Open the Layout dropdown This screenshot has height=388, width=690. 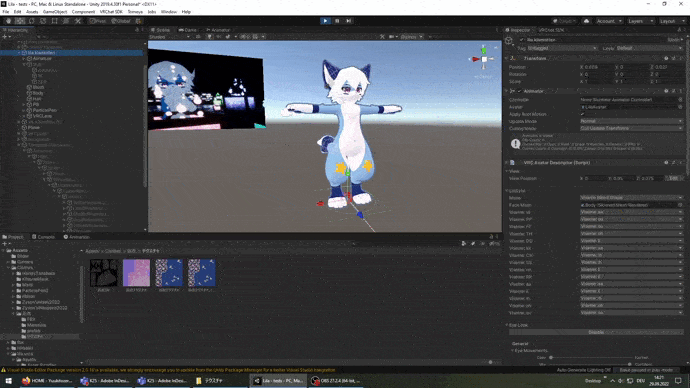pyautogui.click(x=672, y=21)
